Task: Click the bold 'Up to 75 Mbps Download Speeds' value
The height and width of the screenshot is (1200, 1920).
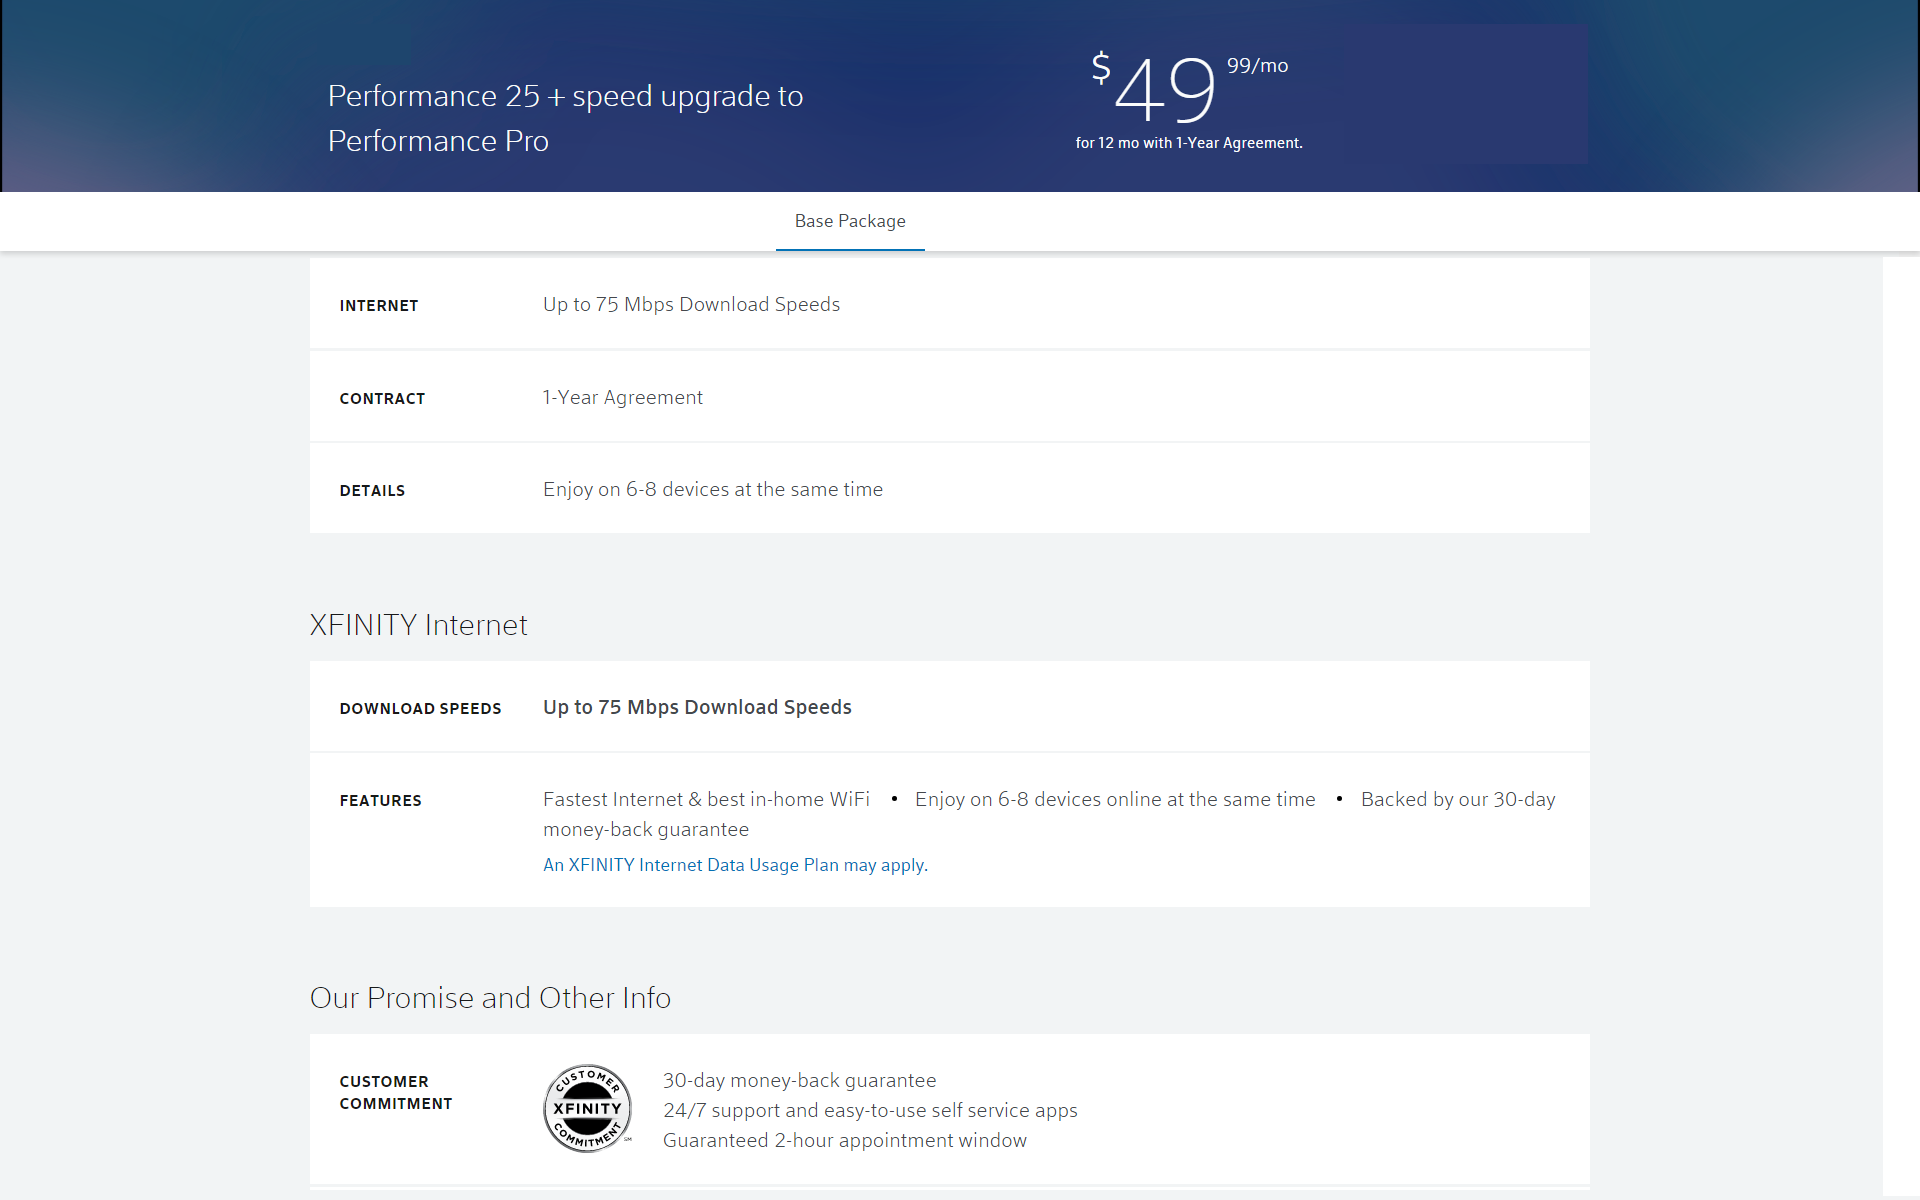Action: pos(697,707)
